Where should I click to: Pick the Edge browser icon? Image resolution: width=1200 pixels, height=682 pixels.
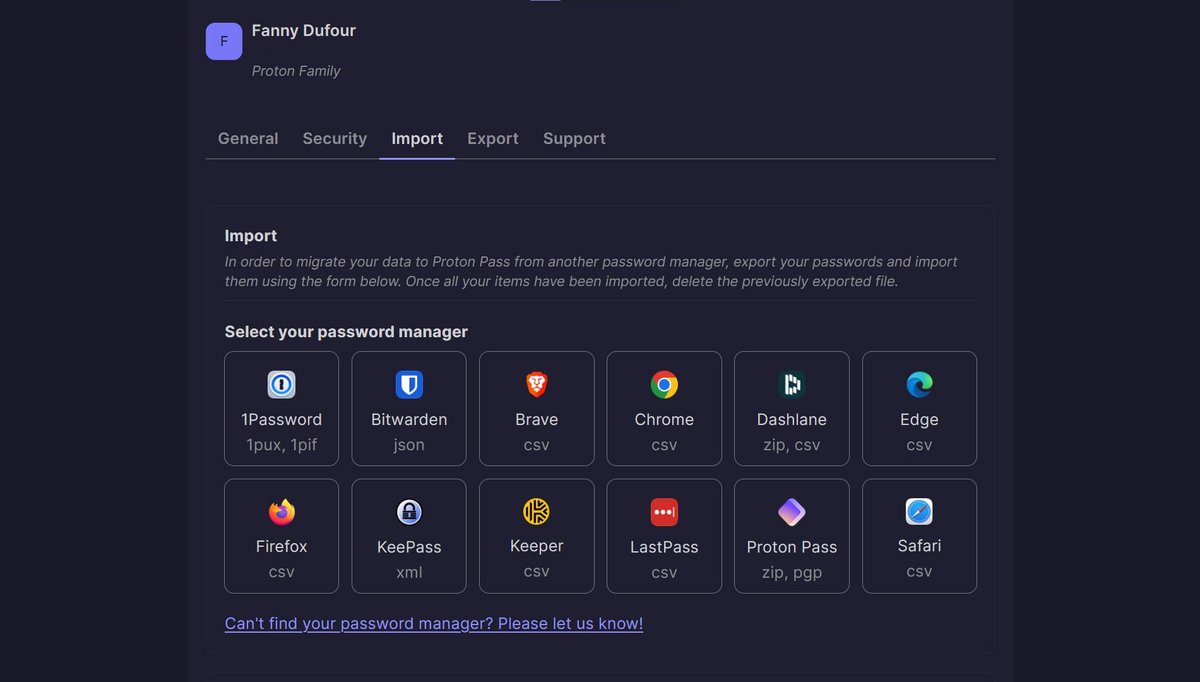919,385
